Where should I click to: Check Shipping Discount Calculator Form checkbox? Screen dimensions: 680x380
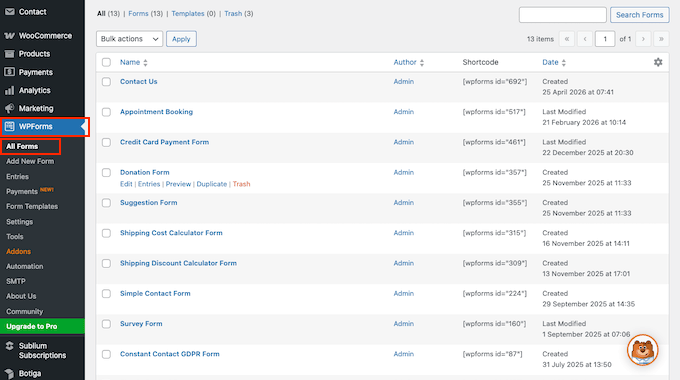tap(106, 263)
